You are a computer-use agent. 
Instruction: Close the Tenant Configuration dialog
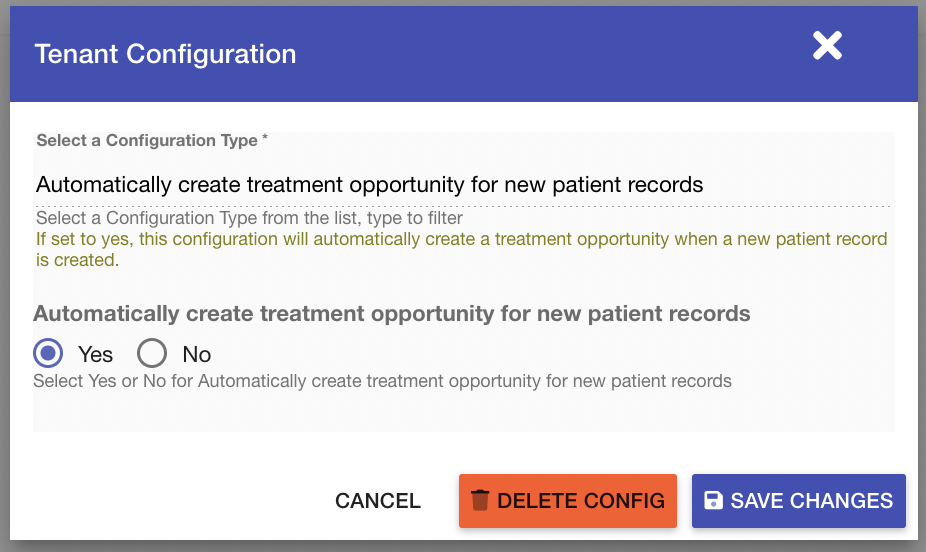[827, 45]
